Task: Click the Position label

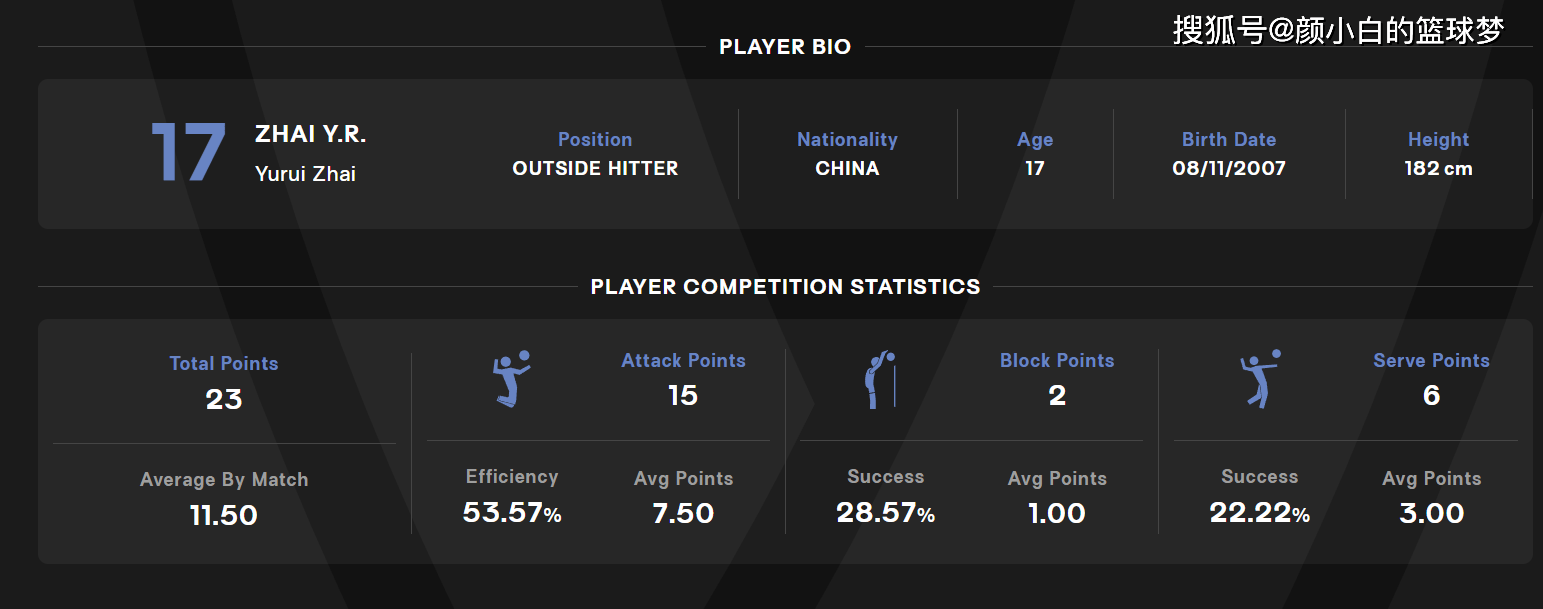Action: coord(595,140)
